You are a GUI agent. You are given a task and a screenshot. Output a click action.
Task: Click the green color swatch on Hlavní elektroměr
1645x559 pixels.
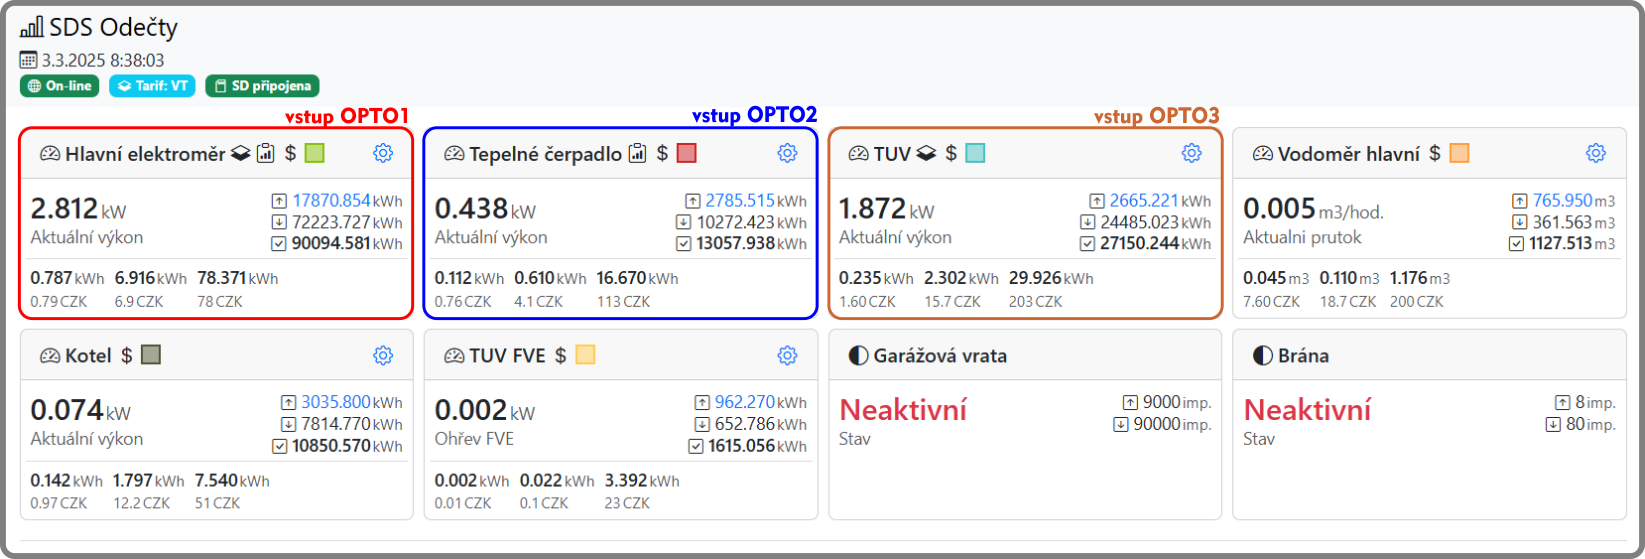[x=314, y=154]
